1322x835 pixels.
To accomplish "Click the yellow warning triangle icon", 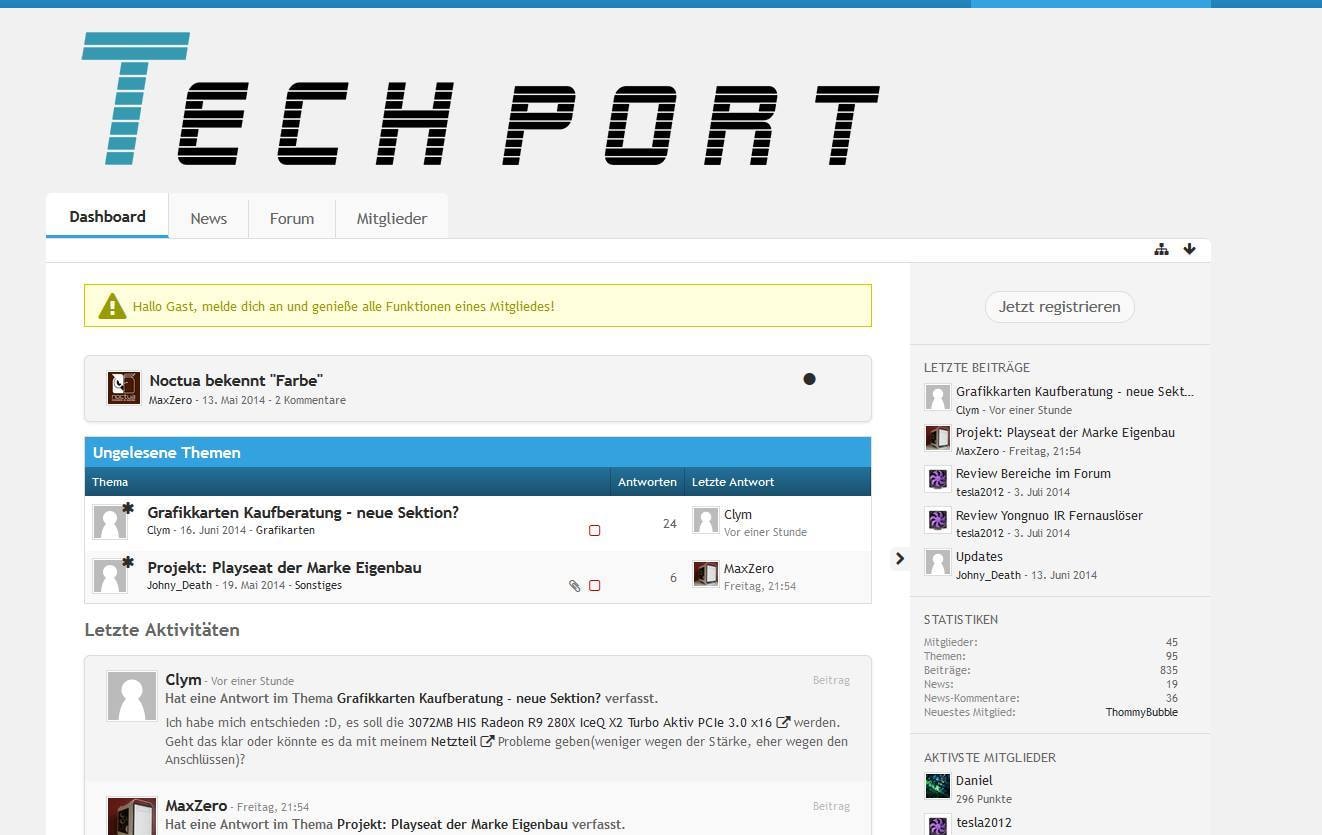I will pyautogui.click(x=112, y=306).
